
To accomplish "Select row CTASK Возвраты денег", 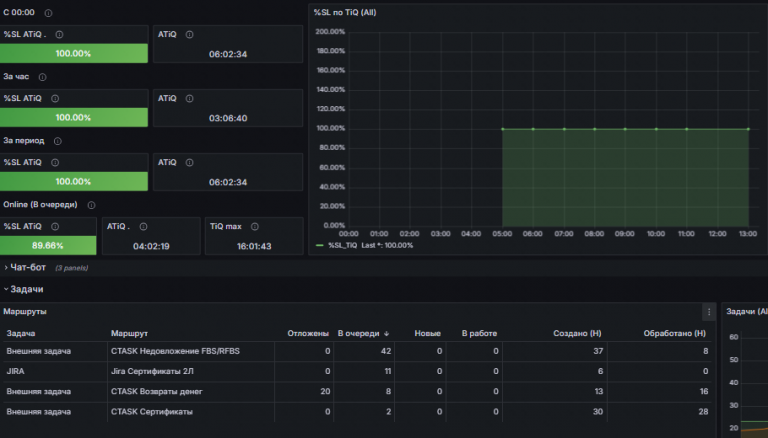I will pyautogui.click(x=358, y=391).
